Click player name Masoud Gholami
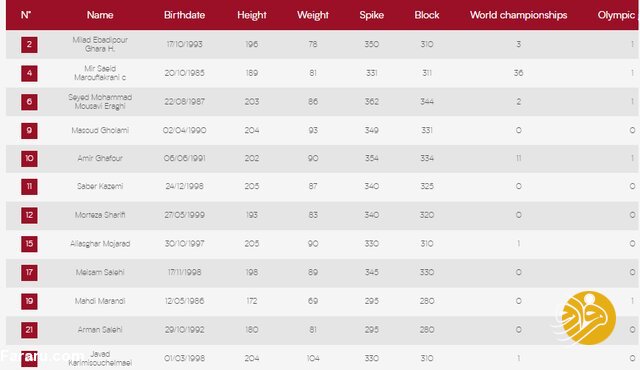Image resolution: width=640 pixels, height=370 pixels. [100, 131]
